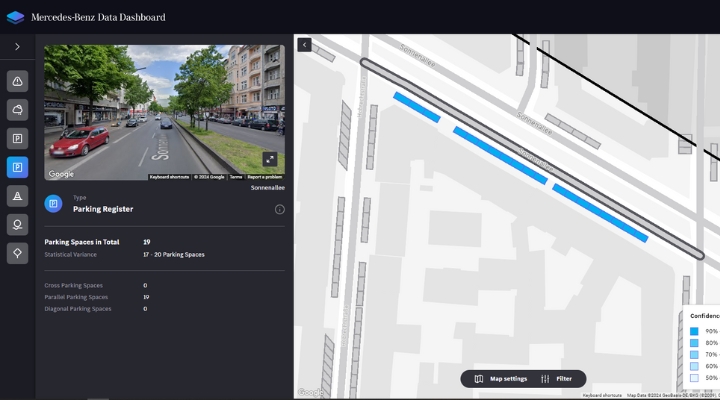Click the 'Sonnenallee' caption under the photo
720x400 pixels.
tap(268, 188)
